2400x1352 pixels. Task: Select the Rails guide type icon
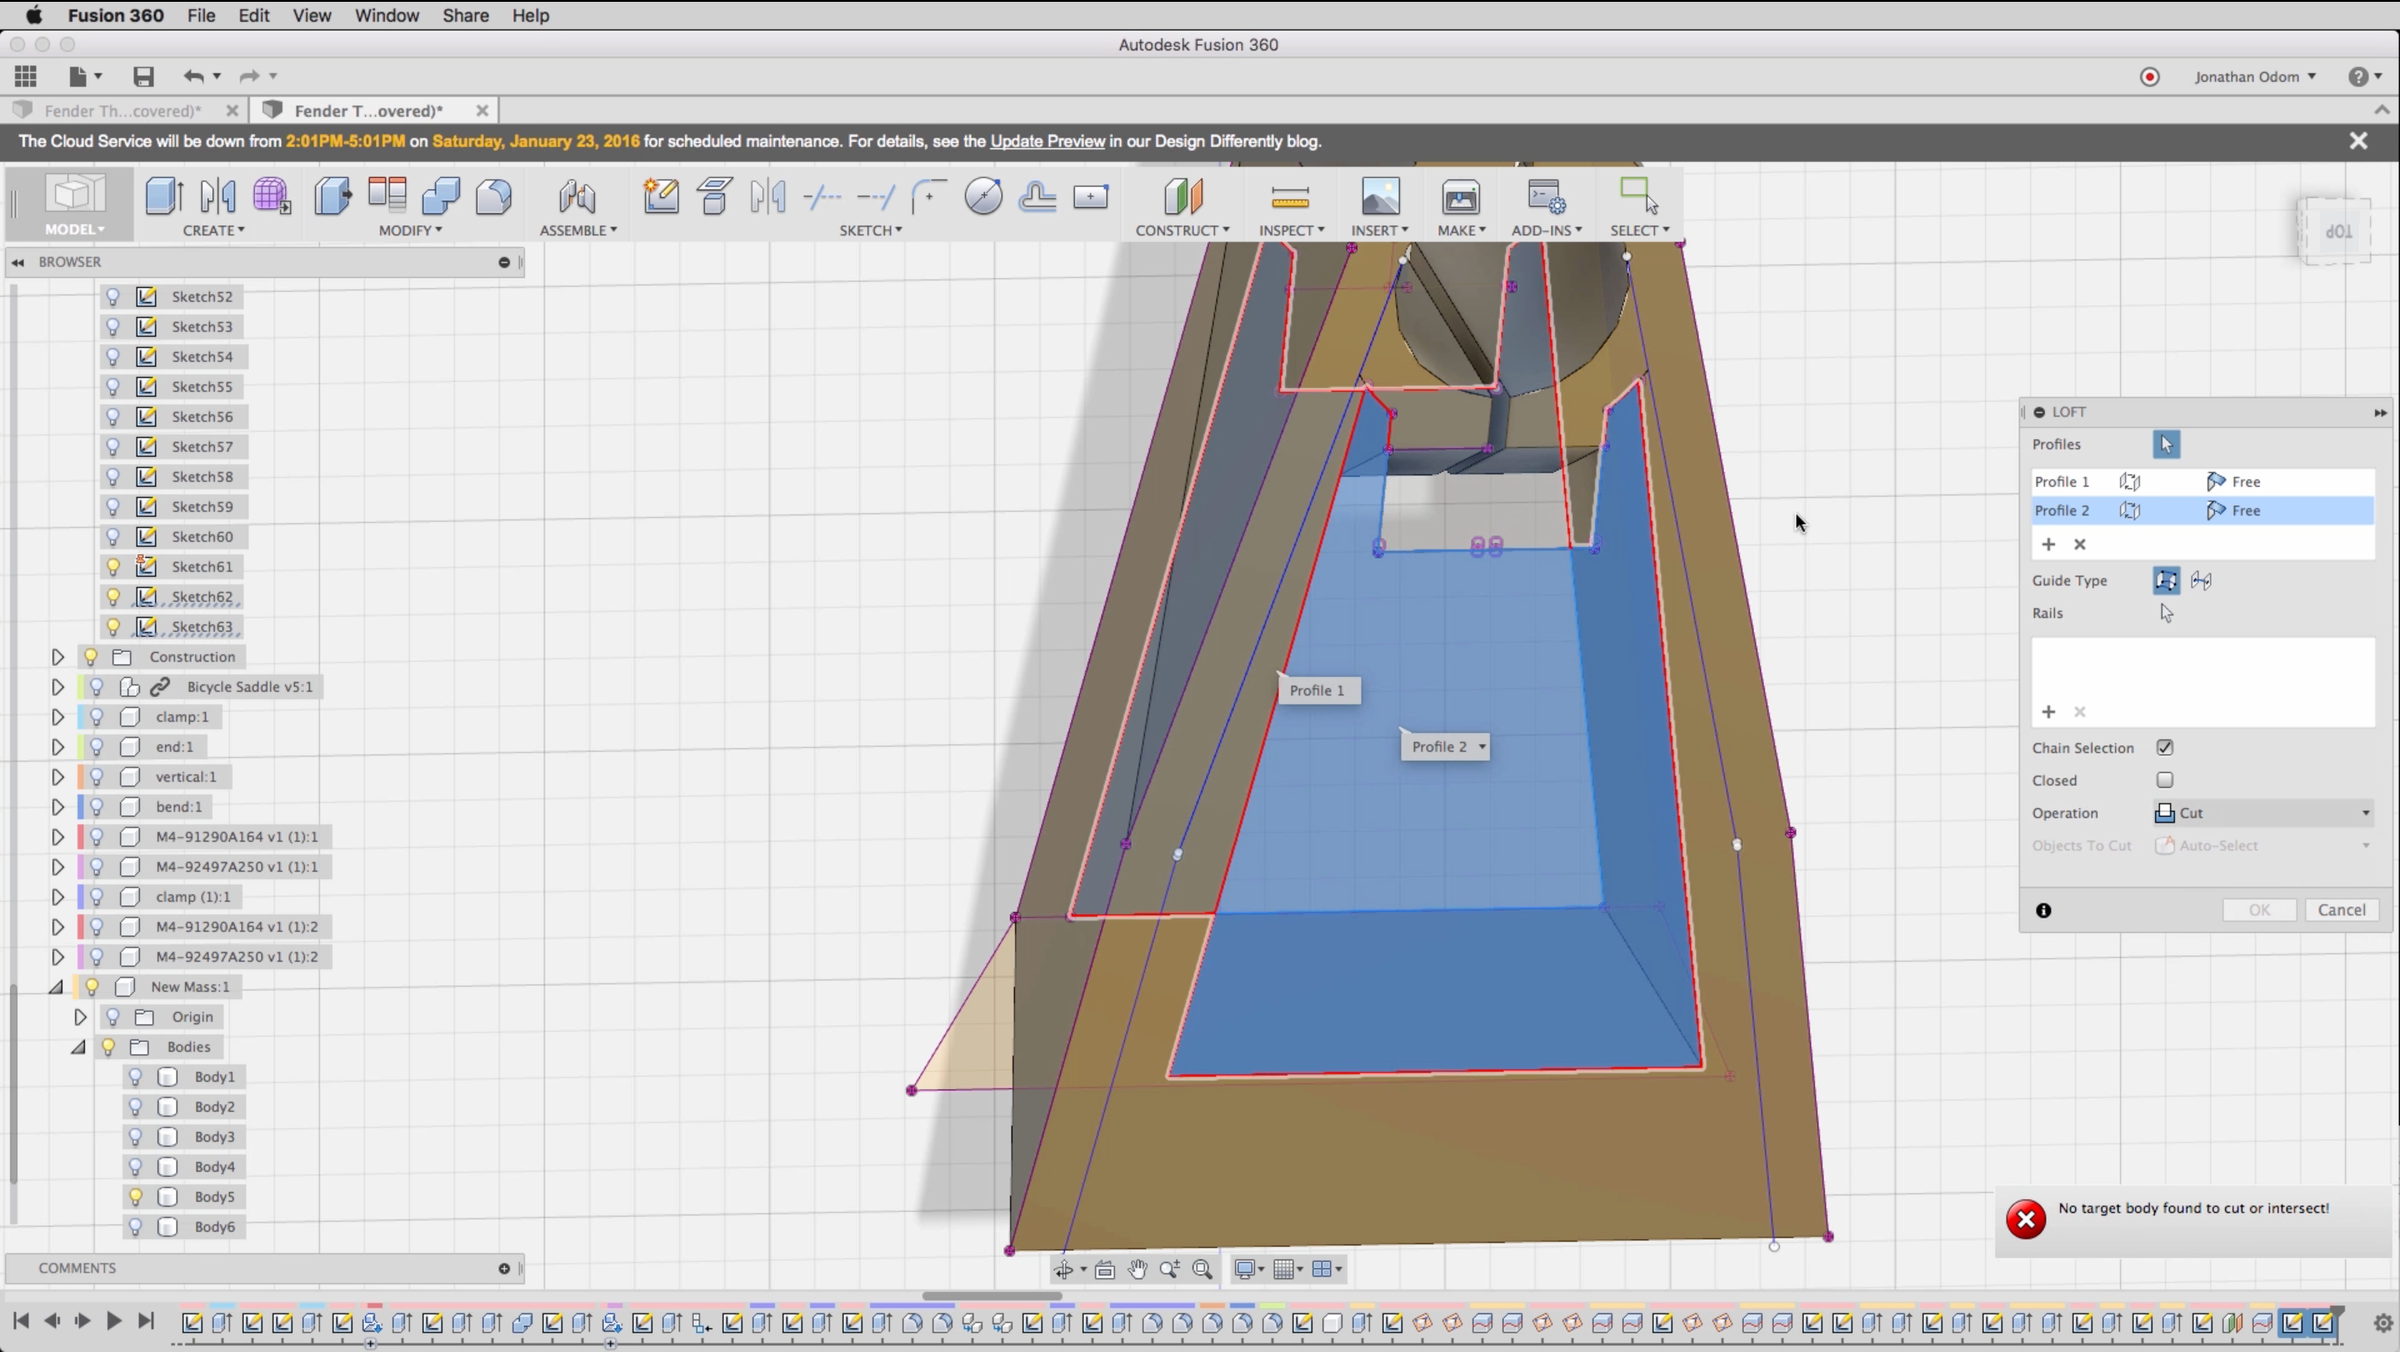coord(2166,580)
